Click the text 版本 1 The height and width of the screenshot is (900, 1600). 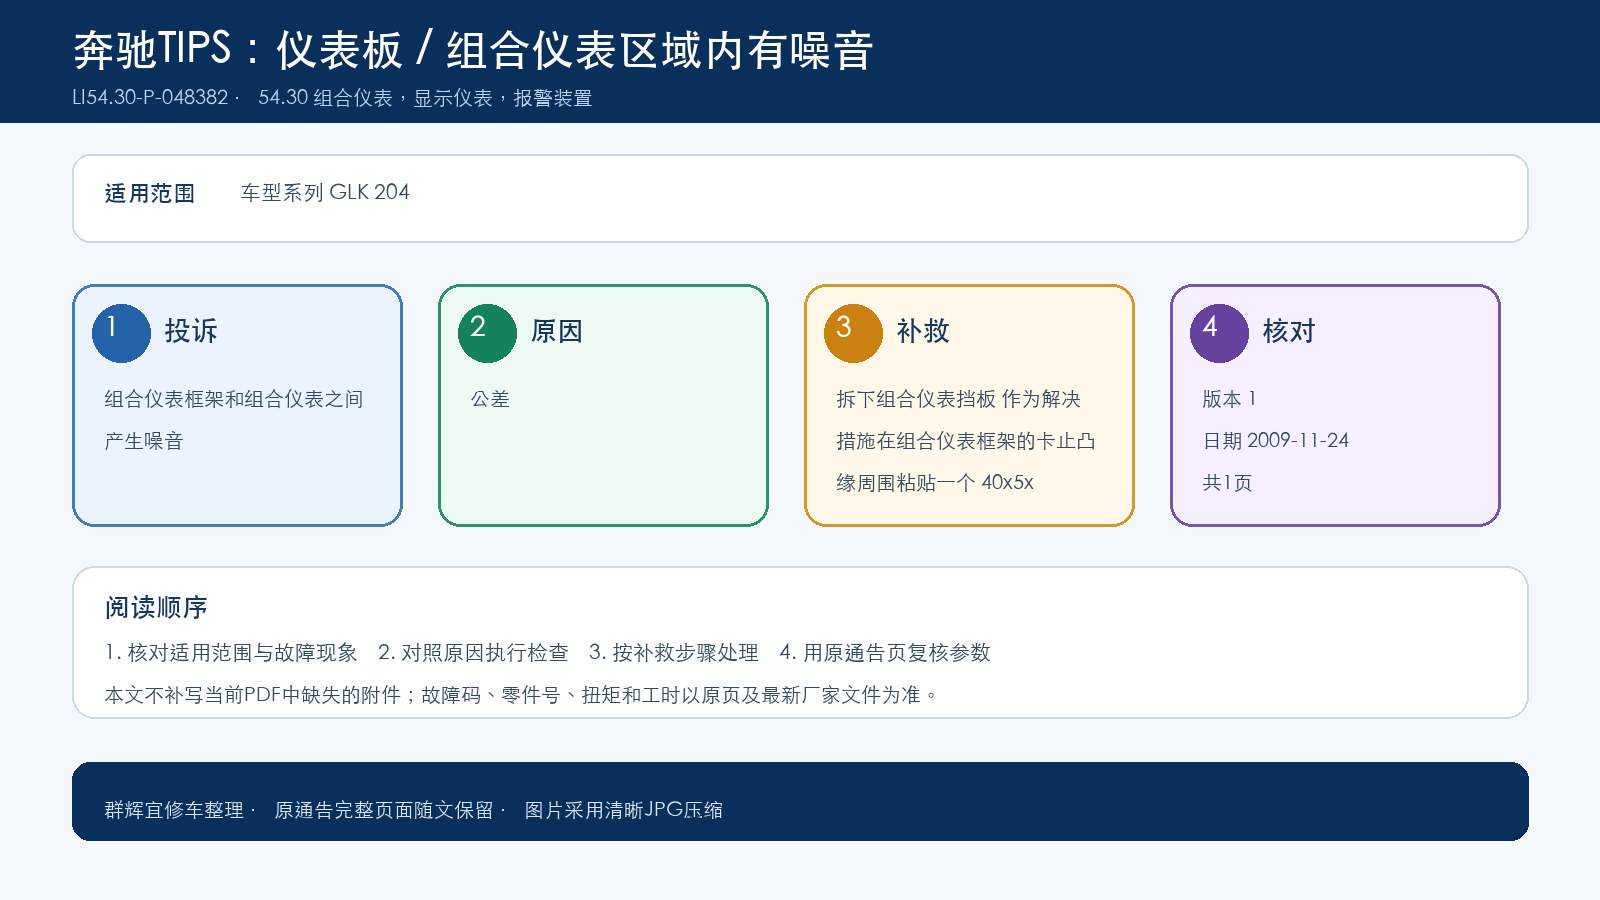[x=1229, y=399]
